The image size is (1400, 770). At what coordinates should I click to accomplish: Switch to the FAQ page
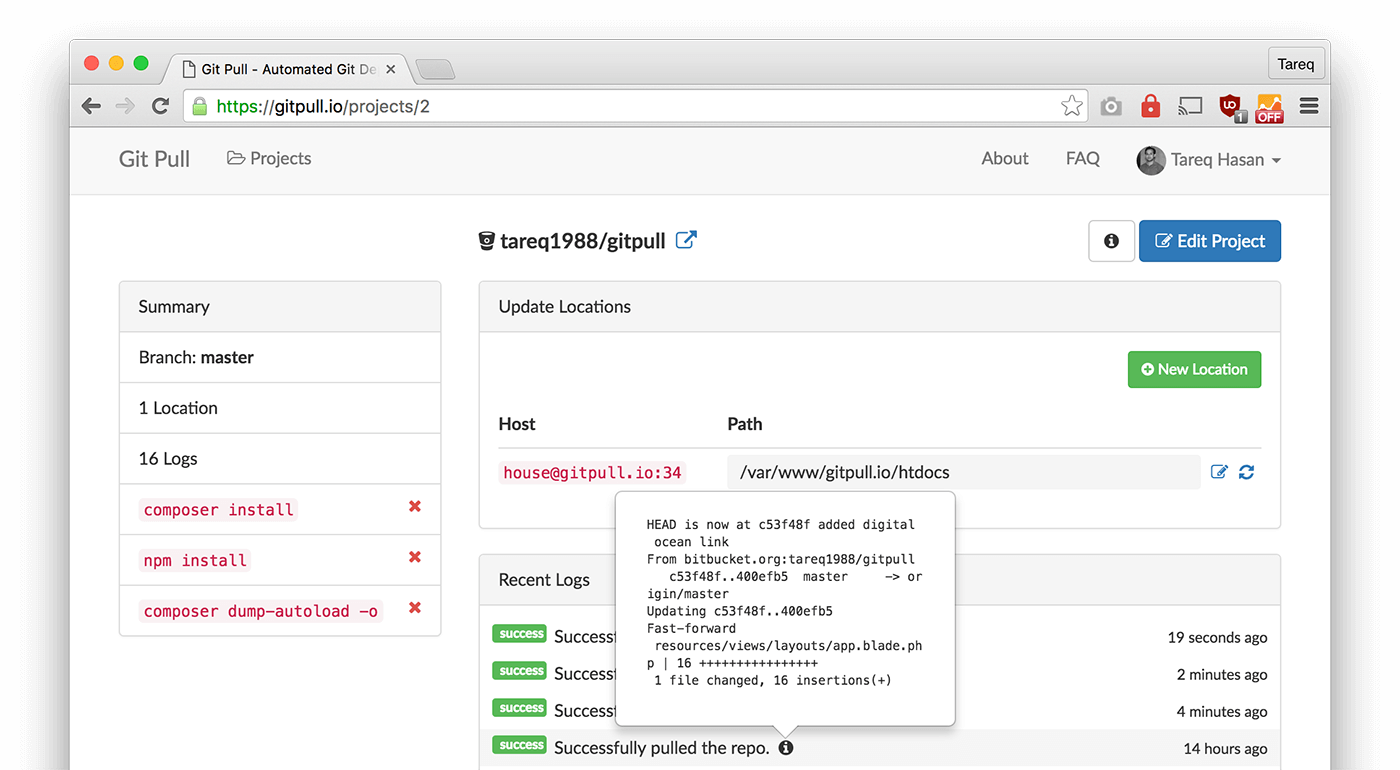[1082, 158]
